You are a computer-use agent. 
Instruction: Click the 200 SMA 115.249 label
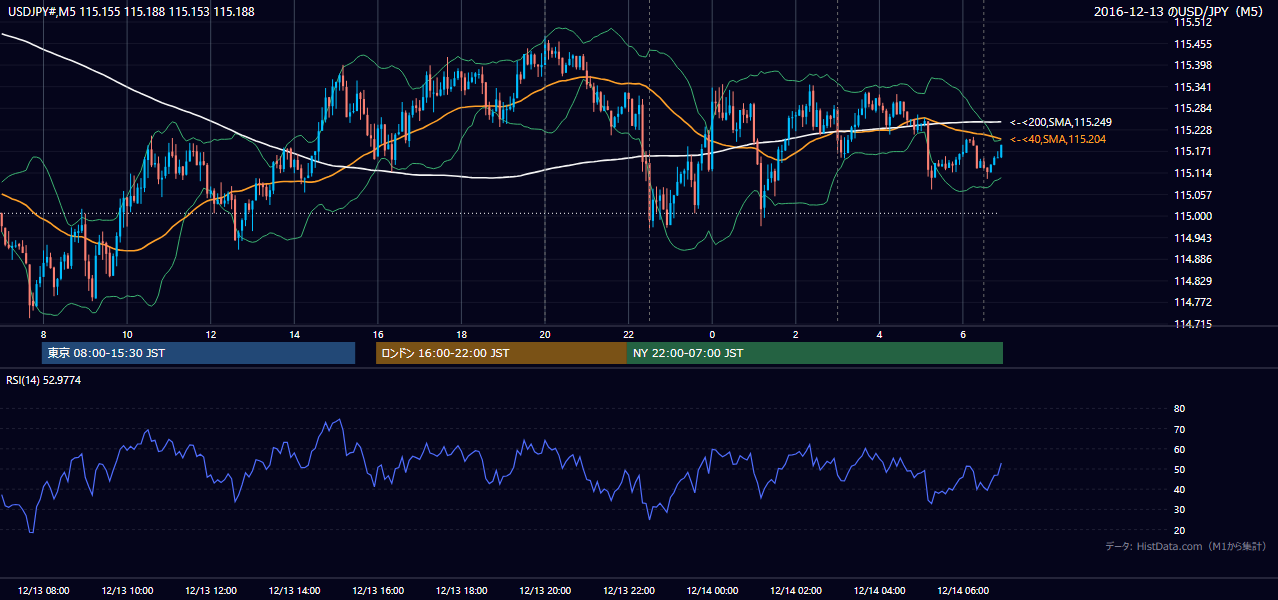click(1061, 122)
